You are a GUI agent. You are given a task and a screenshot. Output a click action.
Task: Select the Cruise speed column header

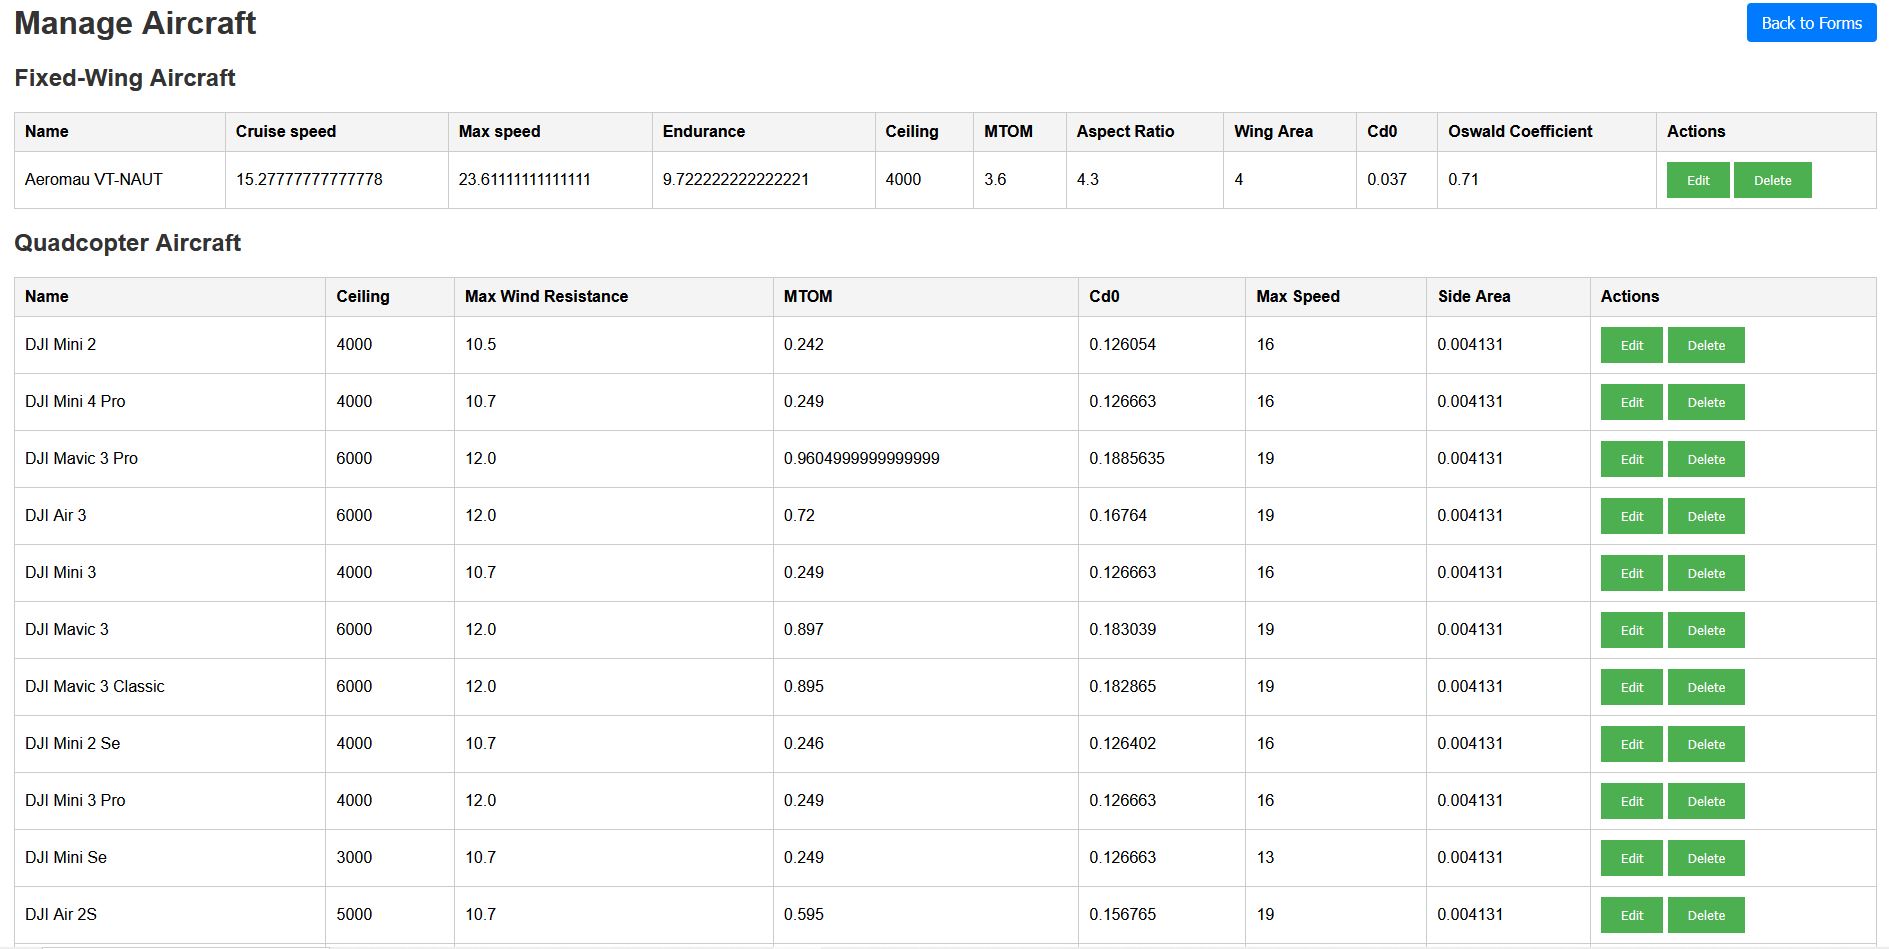click(285, 131)
